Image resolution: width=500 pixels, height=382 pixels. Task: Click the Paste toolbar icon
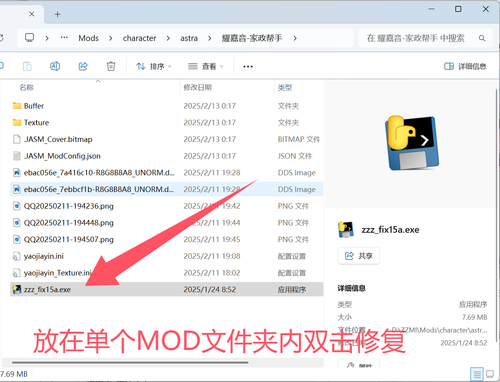(27, 66)
